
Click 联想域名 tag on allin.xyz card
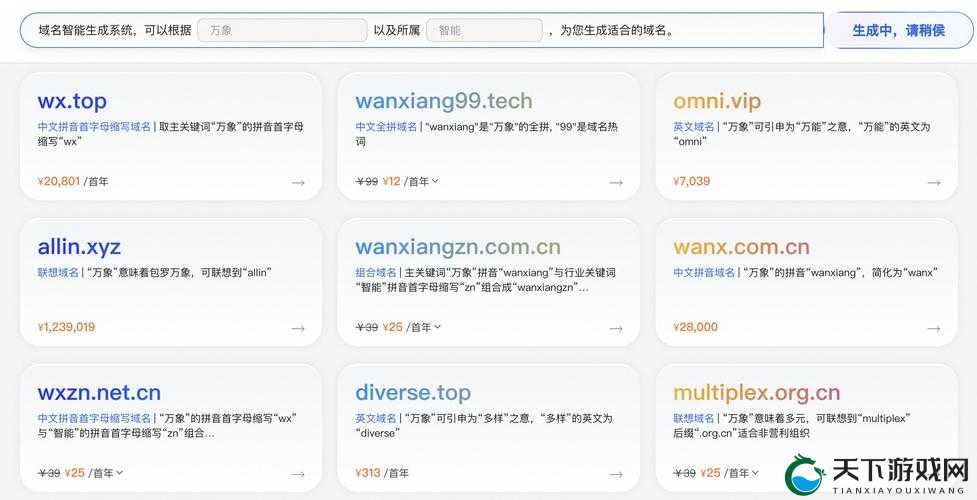pos(58,272)
